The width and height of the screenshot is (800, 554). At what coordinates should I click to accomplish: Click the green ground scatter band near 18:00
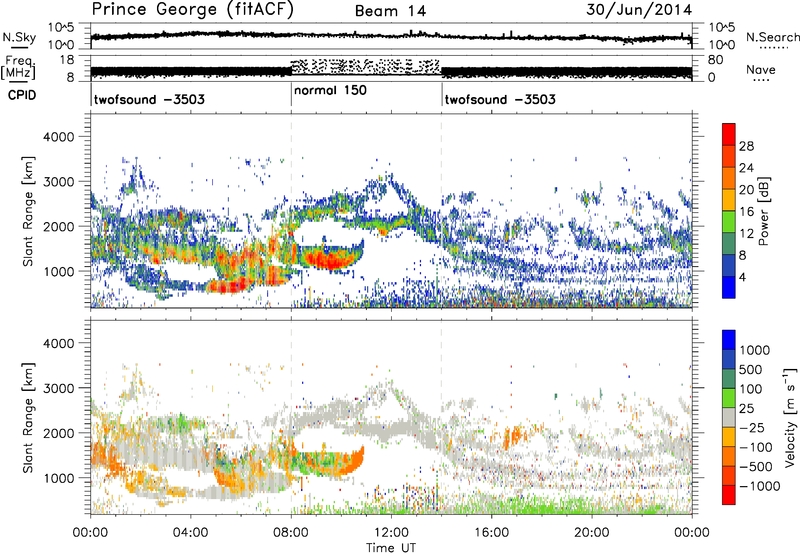[x=541, y=507]
